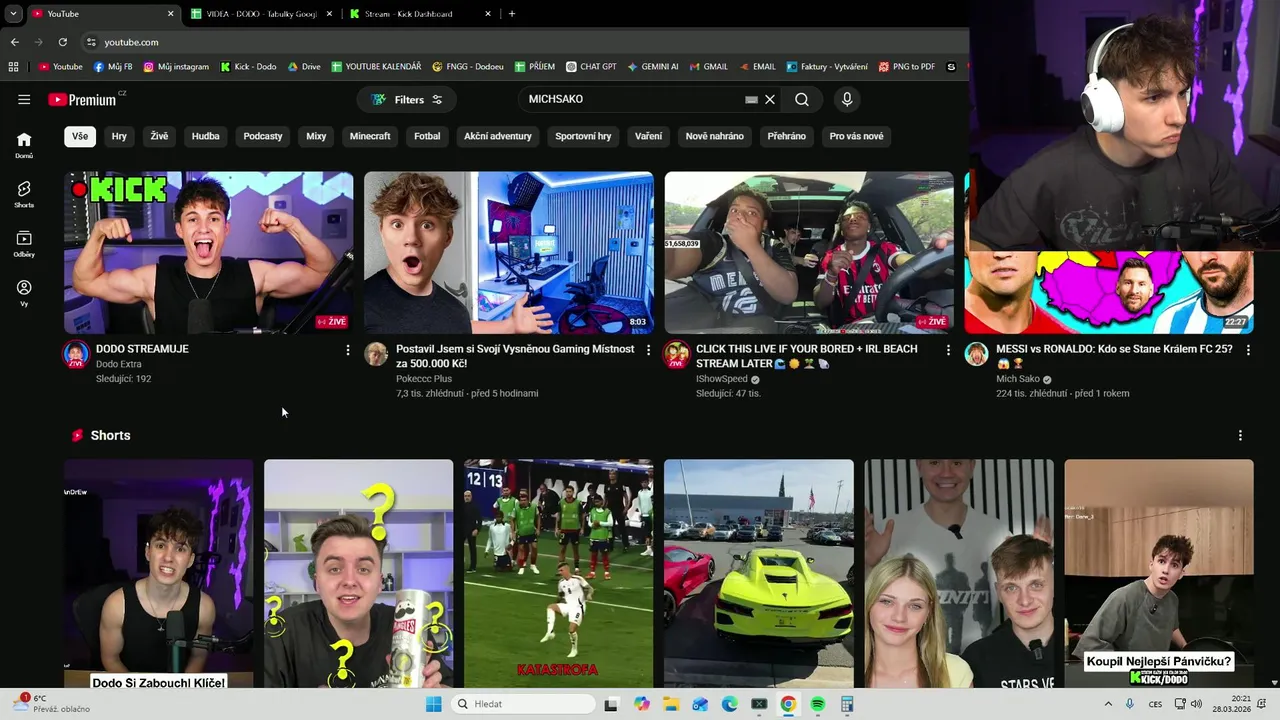
Task: Click the IShowSpeed channel avatar
Action: 677,354
